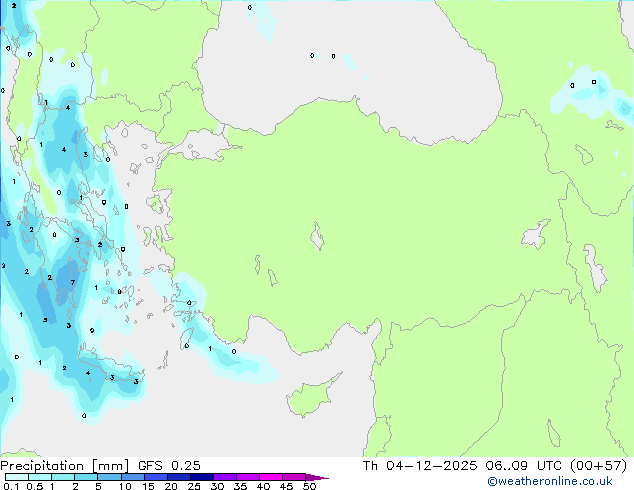Screen dimensions: 634x490
Task: Click the 0.1–0.5 mm legend color box
Action: click(17, 477)
